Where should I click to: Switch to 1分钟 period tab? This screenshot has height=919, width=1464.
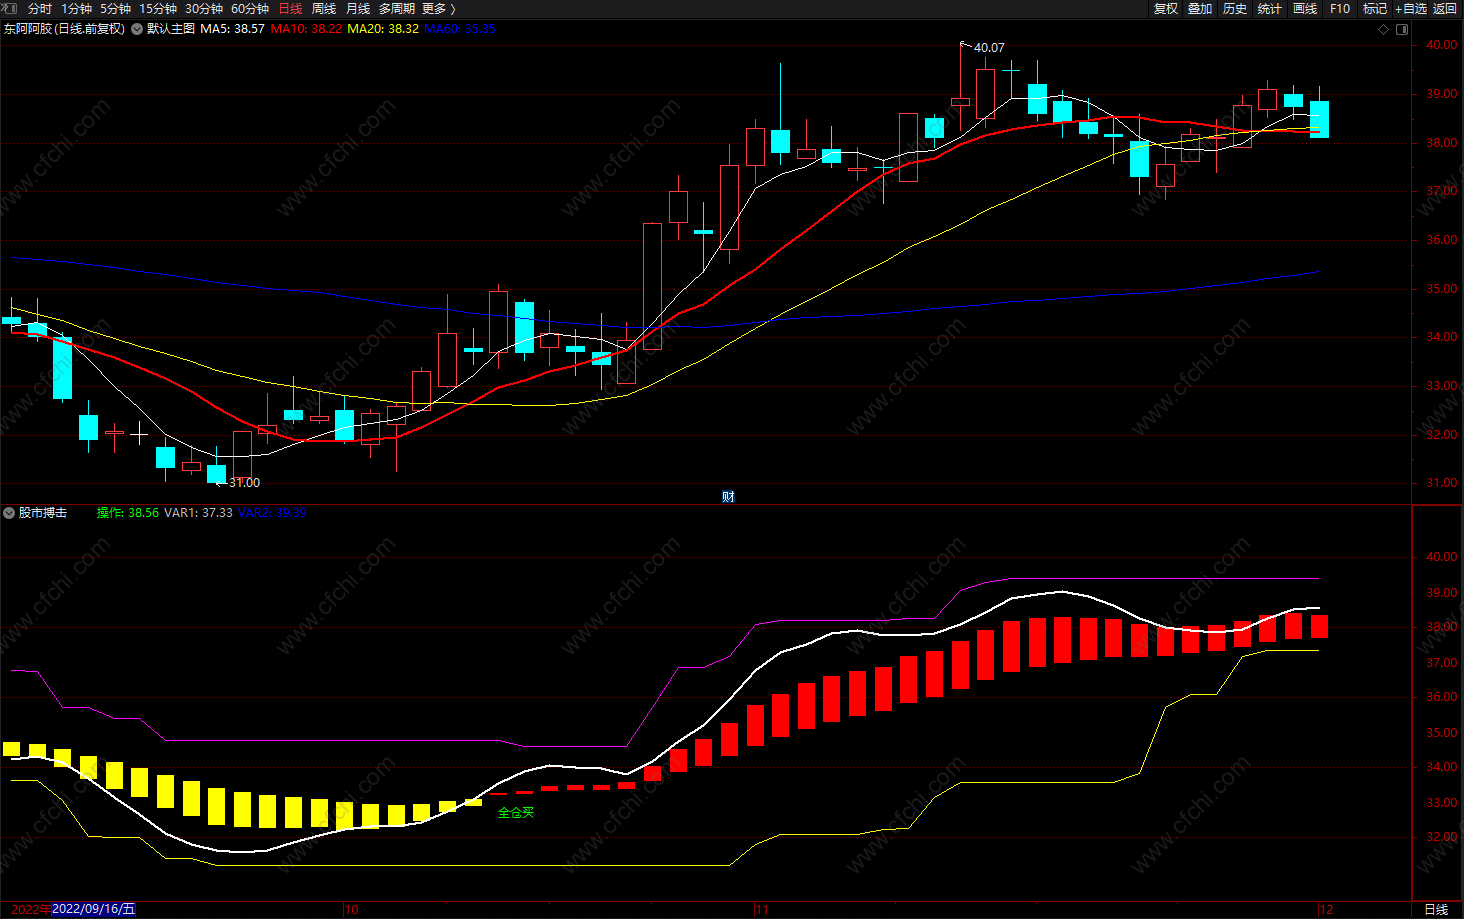click(76, 8)
